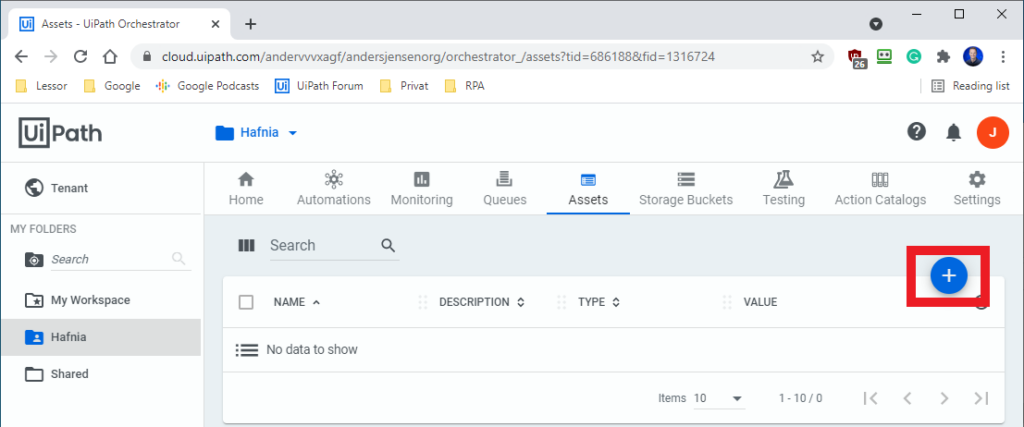
Task: Open the Grammarly extension icon
Action: [x=914, y=57]
